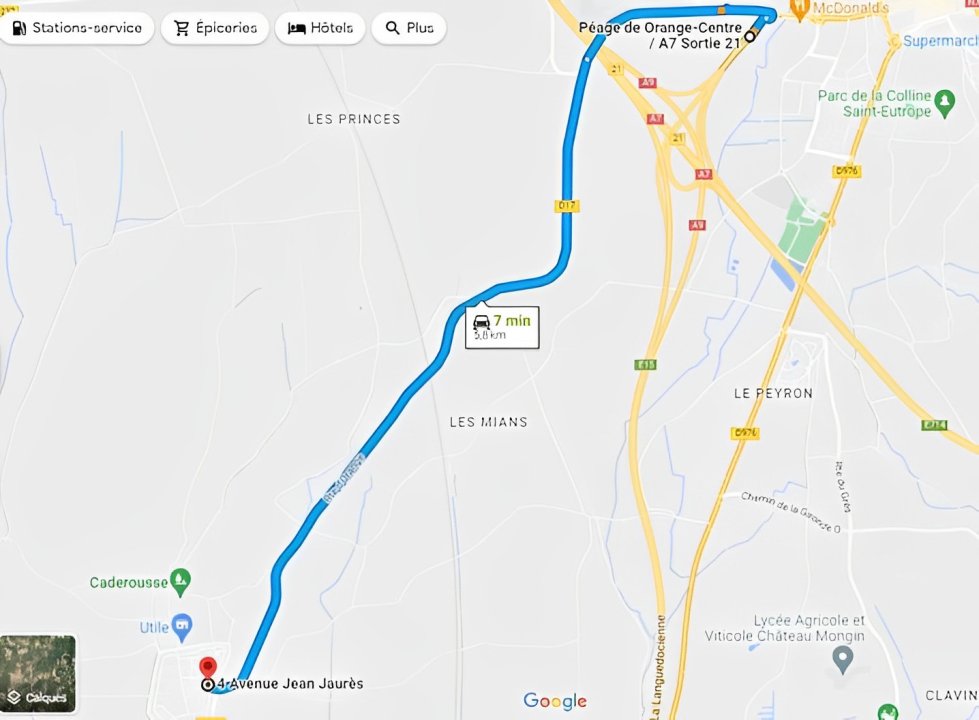Image resolution: width=979 pixels, height=720 pixels.
Task: Select the 4 Avenue Jean Jaurès label
Action: pyautogui.click(x=290, y=683)
